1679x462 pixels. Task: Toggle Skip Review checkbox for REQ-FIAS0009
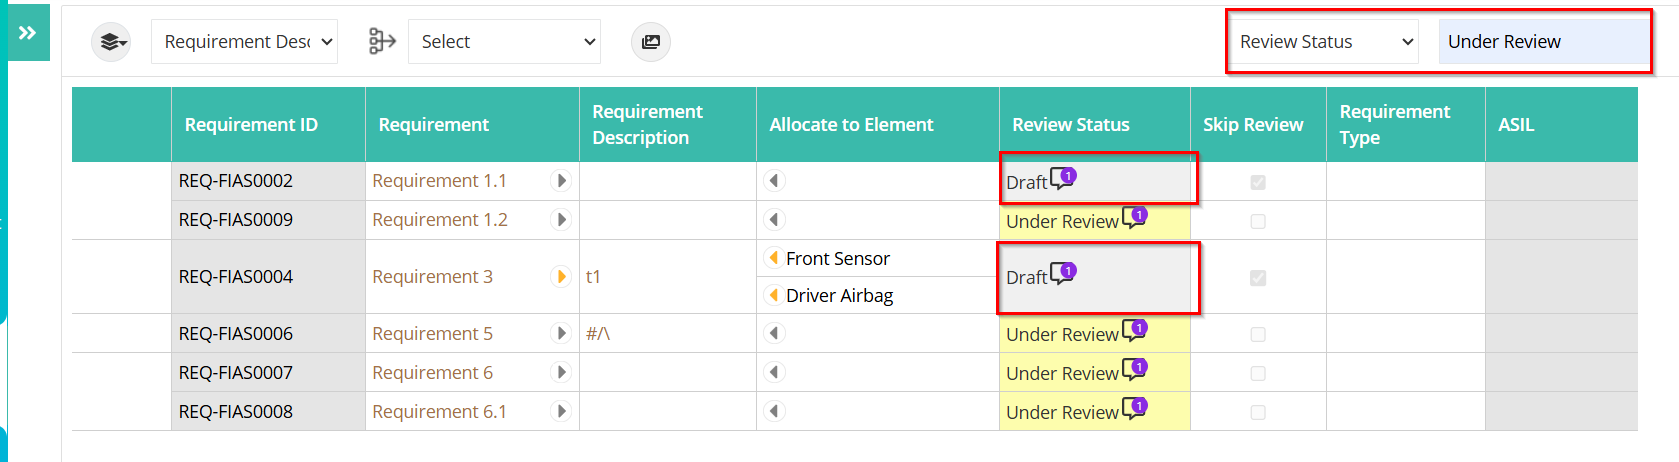click(1258, 221)
